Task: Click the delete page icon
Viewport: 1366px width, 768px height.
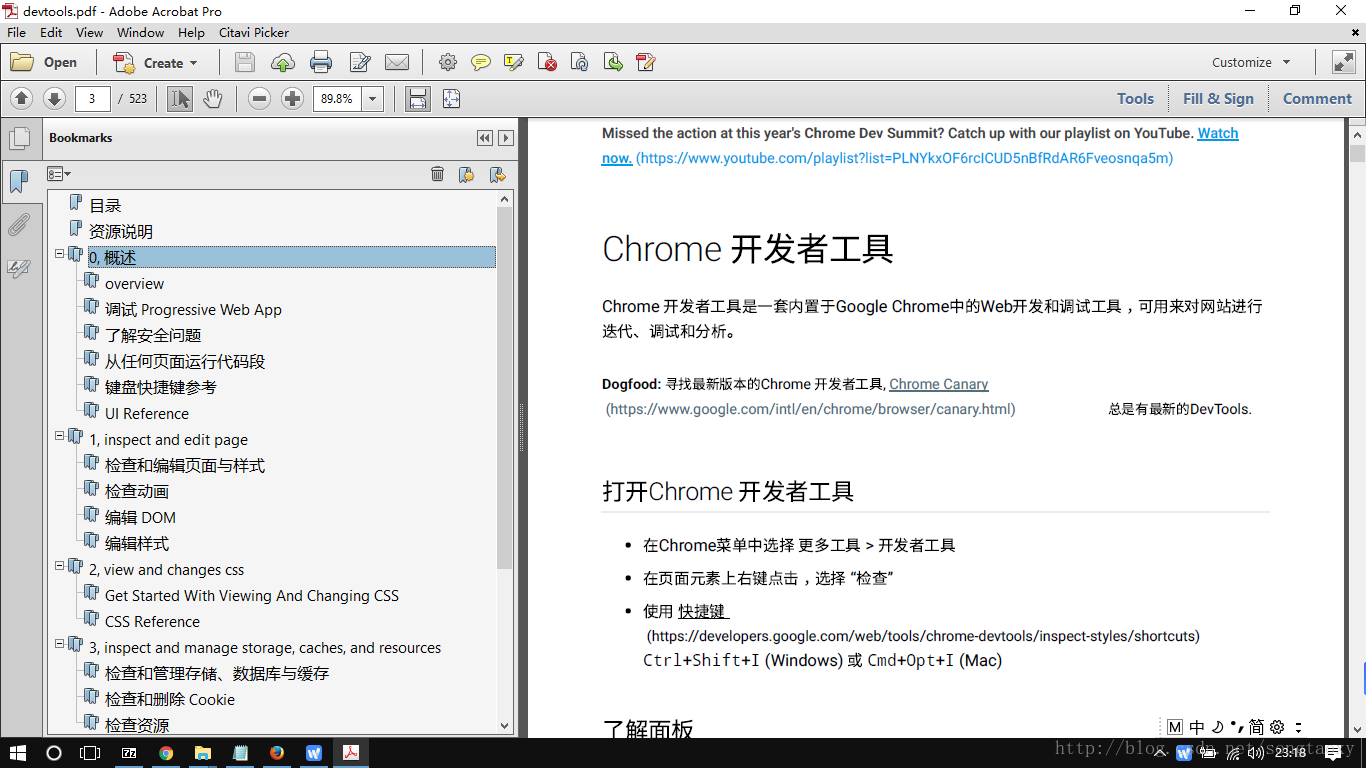Action: click(547, 62)
